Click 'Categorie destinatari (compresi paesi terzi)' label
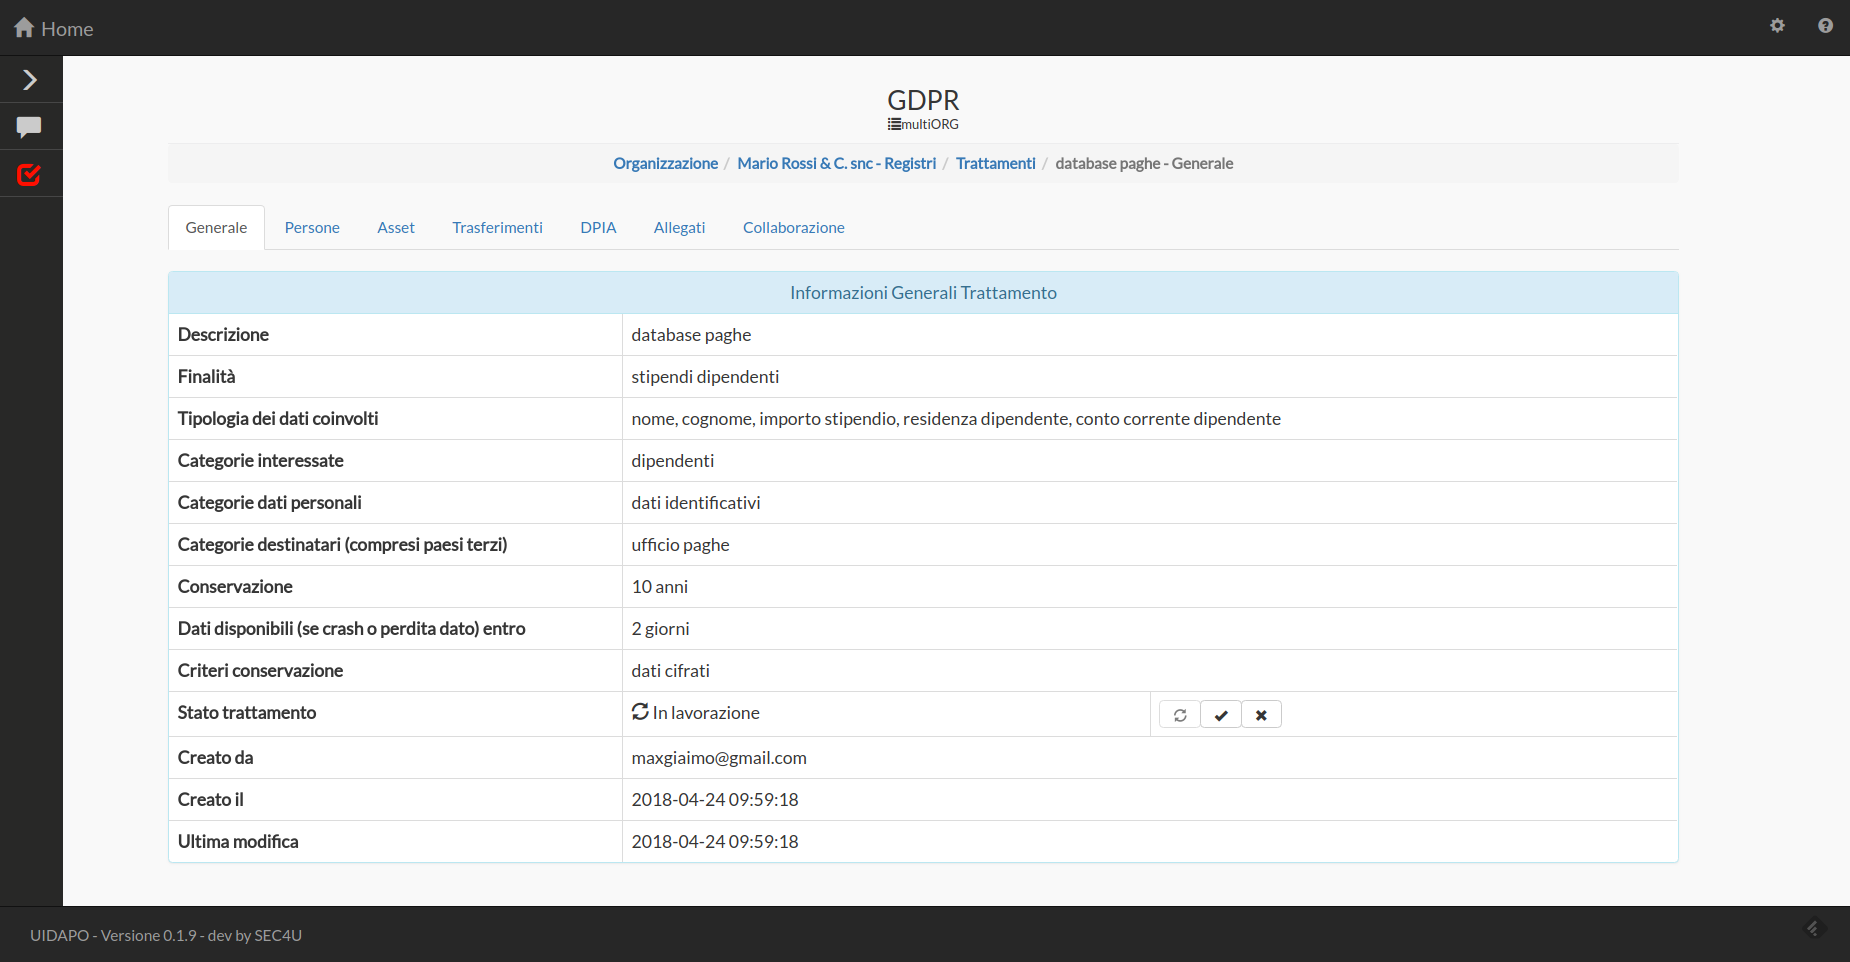 pyautogui.click(x=342, y=545)
